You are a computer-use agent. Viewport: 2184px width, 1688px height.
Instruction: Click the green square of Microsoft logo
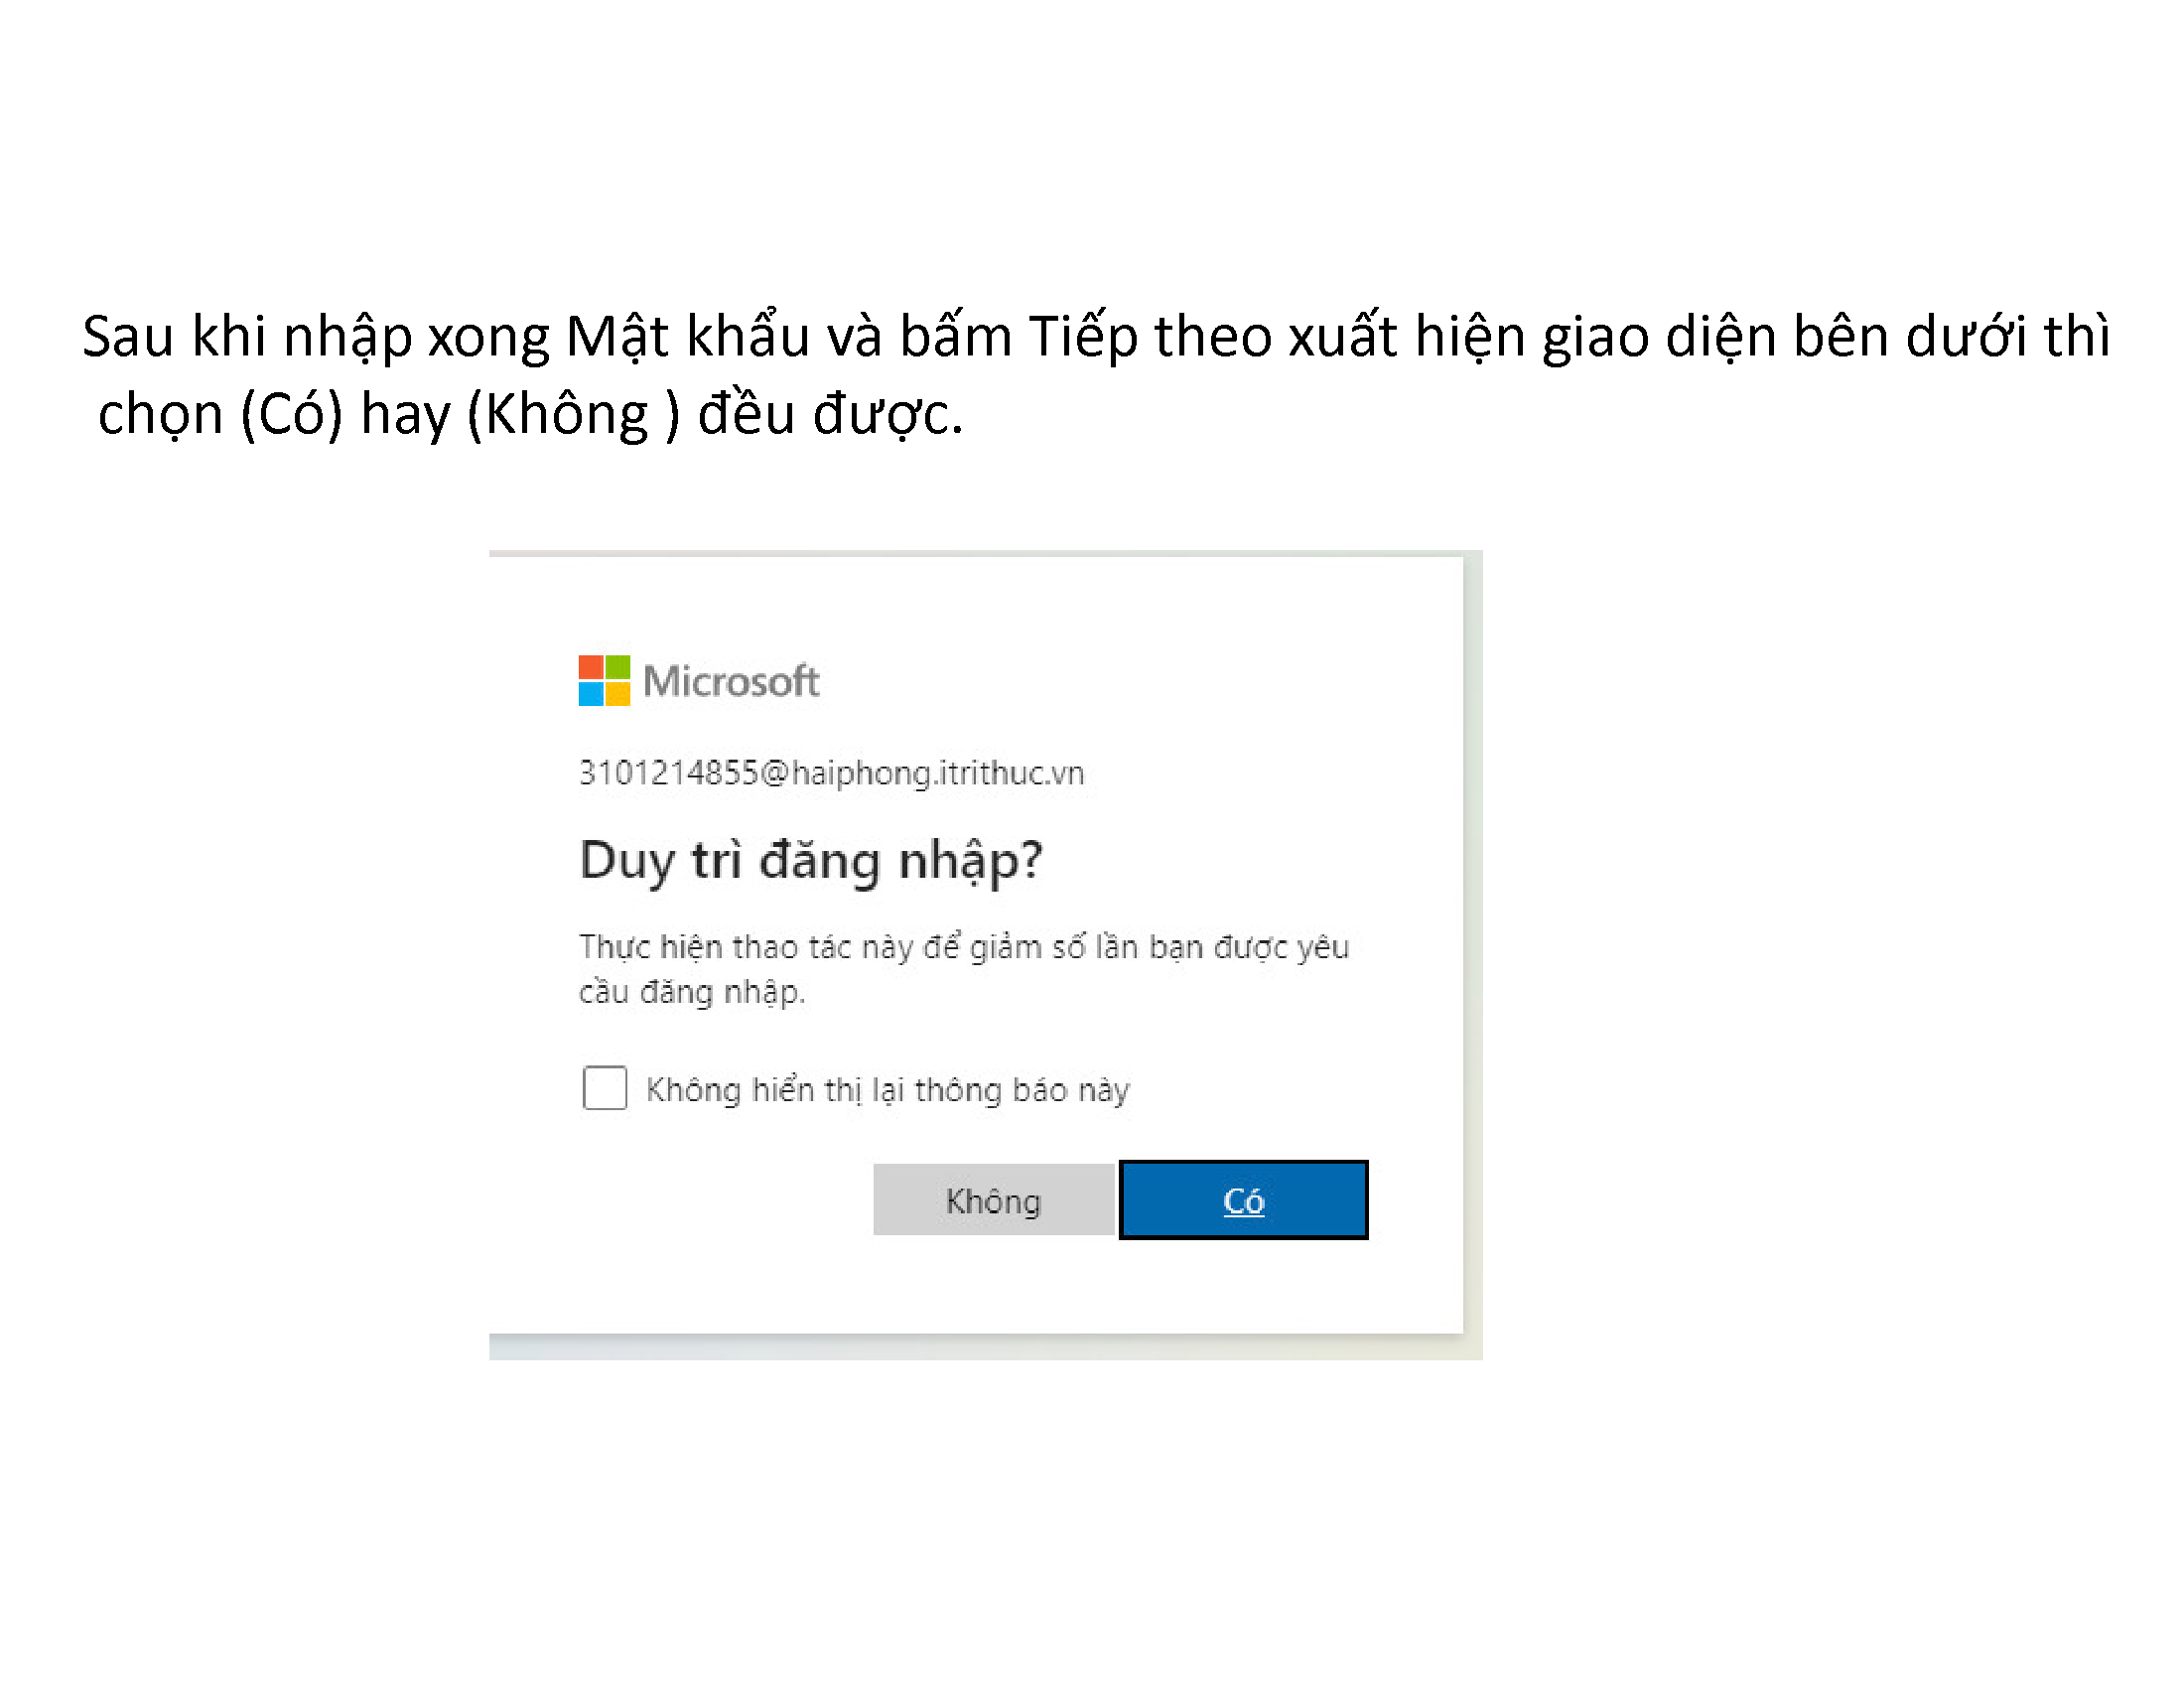tap(618, 668)
